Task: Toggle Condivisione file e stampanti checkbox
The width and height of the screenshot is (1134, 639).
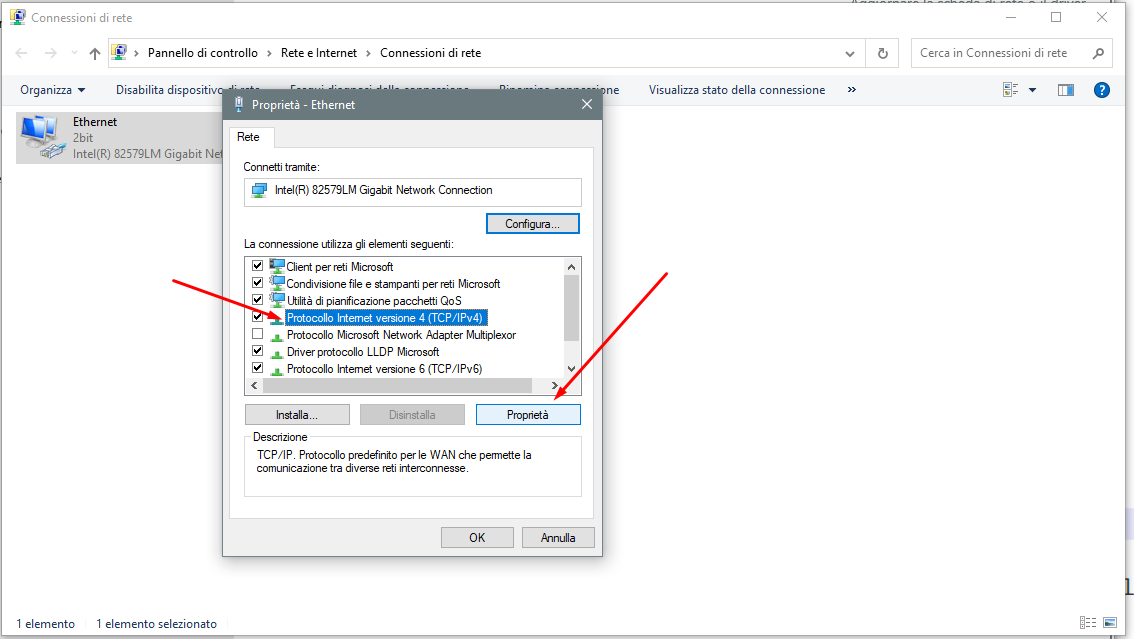Action: [257, 283]
